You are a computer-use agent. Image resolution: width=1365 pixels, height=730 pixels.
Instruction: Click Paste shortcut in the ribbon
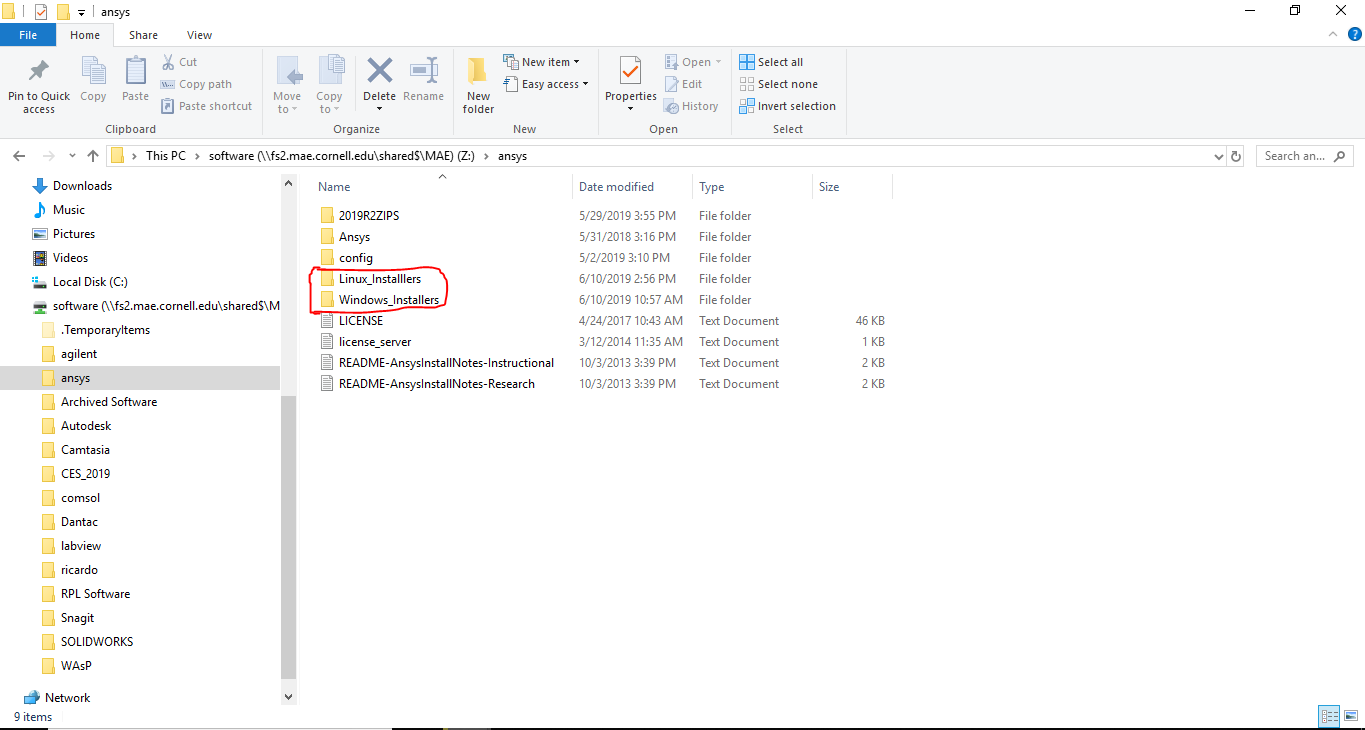click(x=206, y=106)
